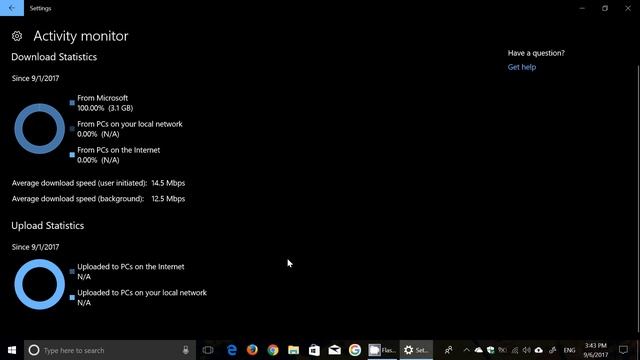The width and height of the screenshot is (640, 360).
Task: Click the OneDrive cloud tray icon
Action: point(478,350)
